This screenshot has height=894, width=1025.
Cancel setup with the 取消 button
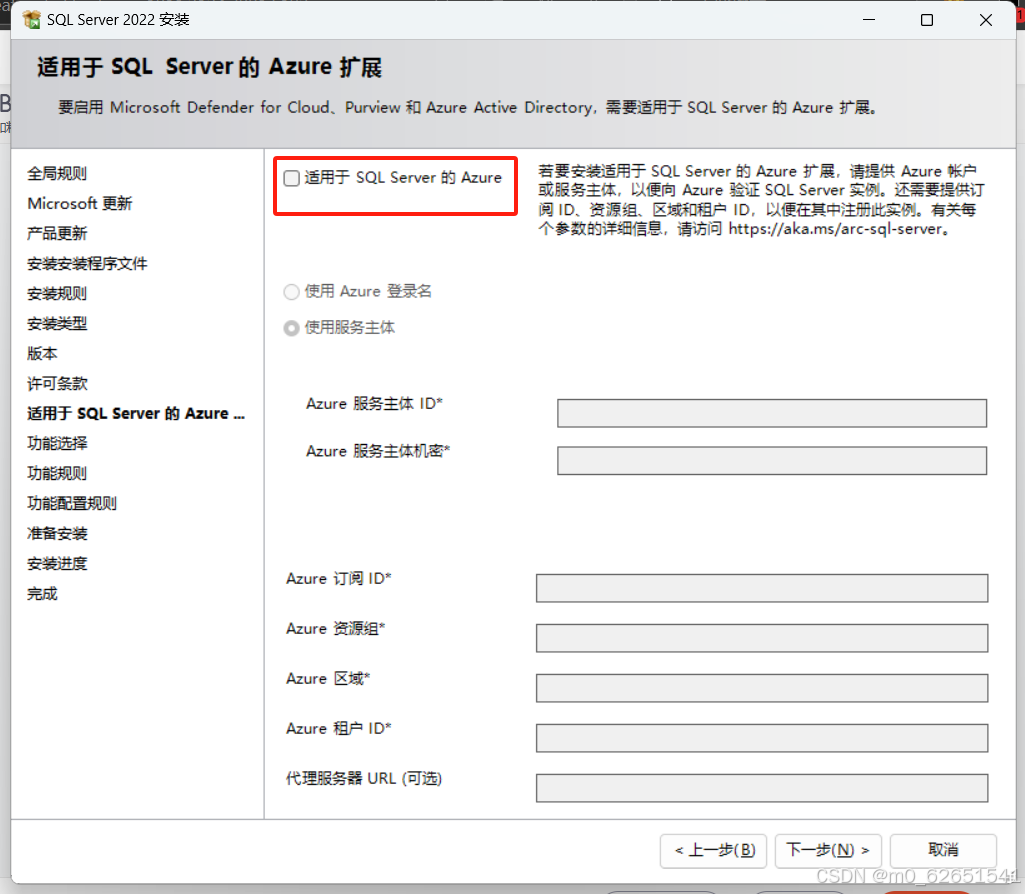(943, 850)
